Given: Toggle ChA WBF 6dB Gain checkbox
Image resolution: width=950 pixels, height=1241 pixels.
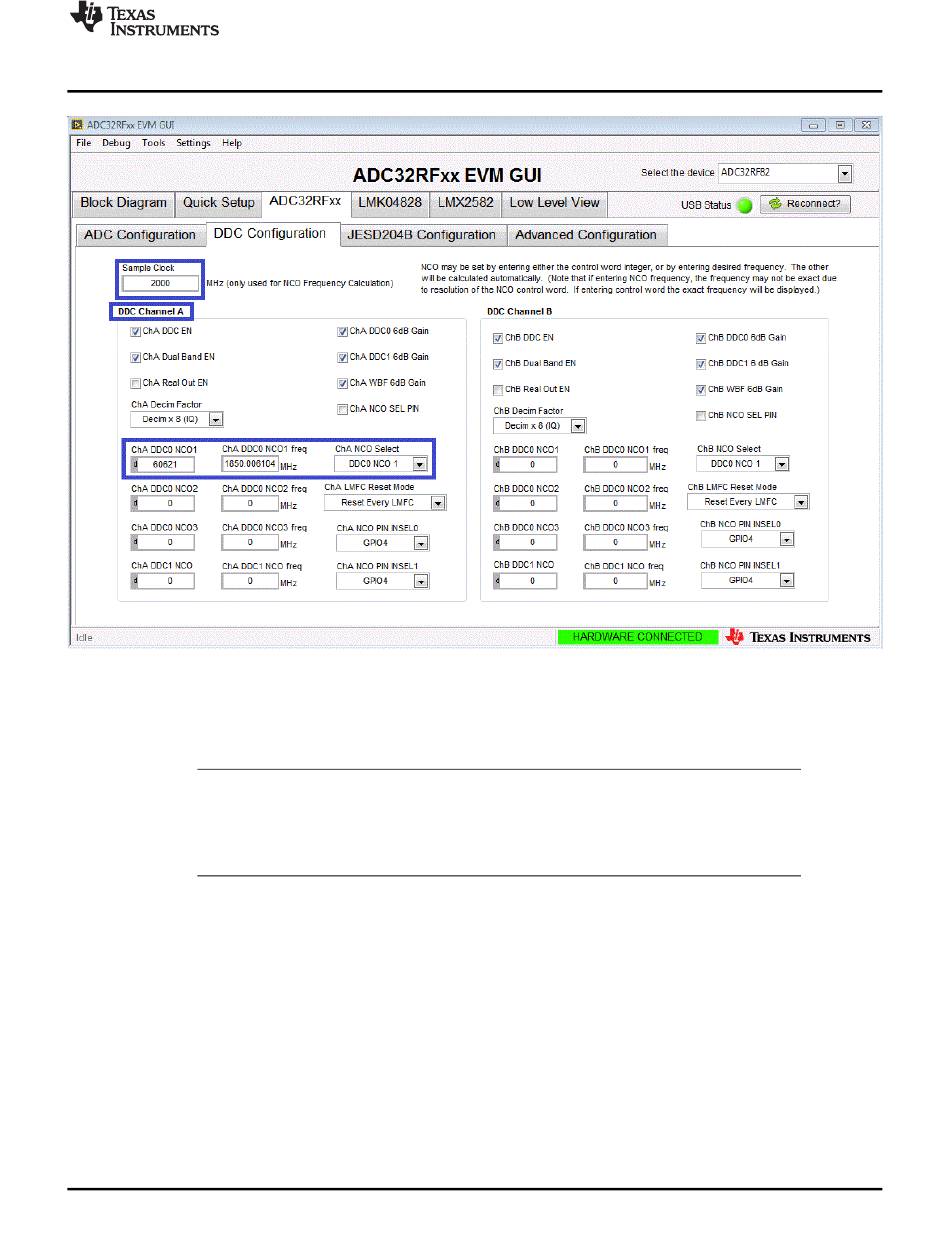Looking at the screenshot, I should pos(343,383).
